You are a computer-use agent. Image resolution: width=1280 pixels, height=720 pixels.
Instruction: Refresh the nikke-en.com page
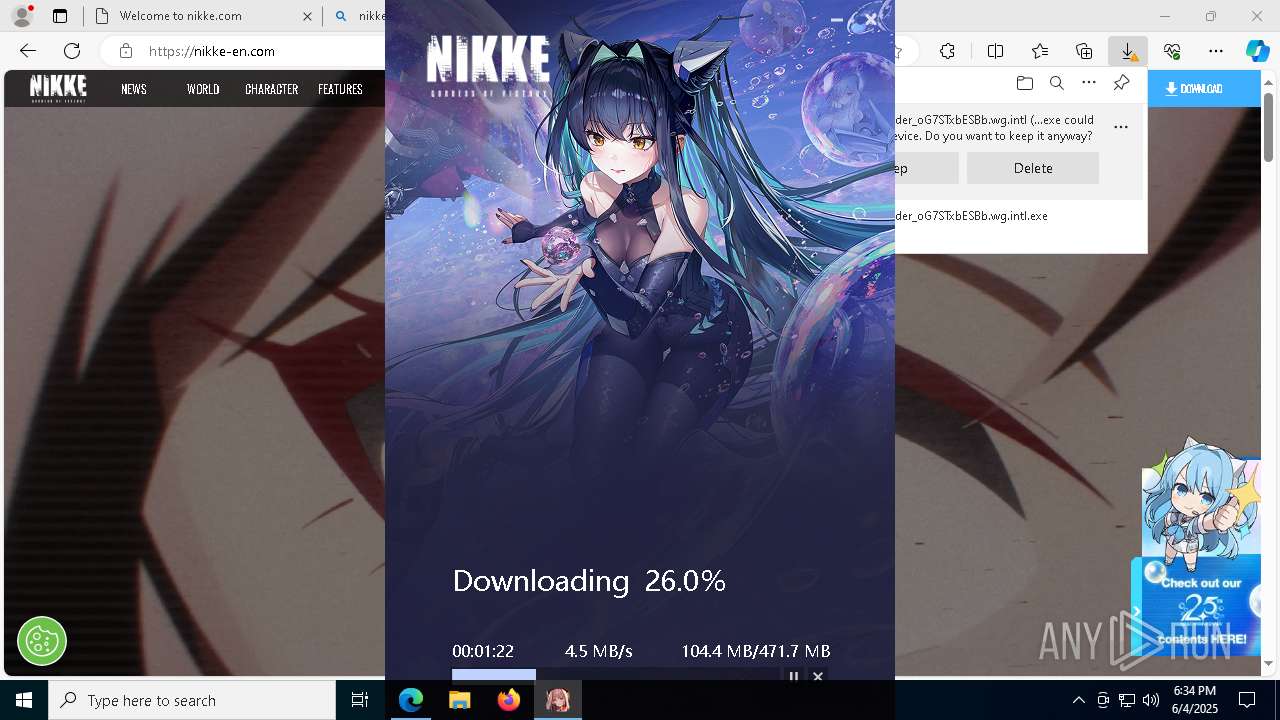72,51
